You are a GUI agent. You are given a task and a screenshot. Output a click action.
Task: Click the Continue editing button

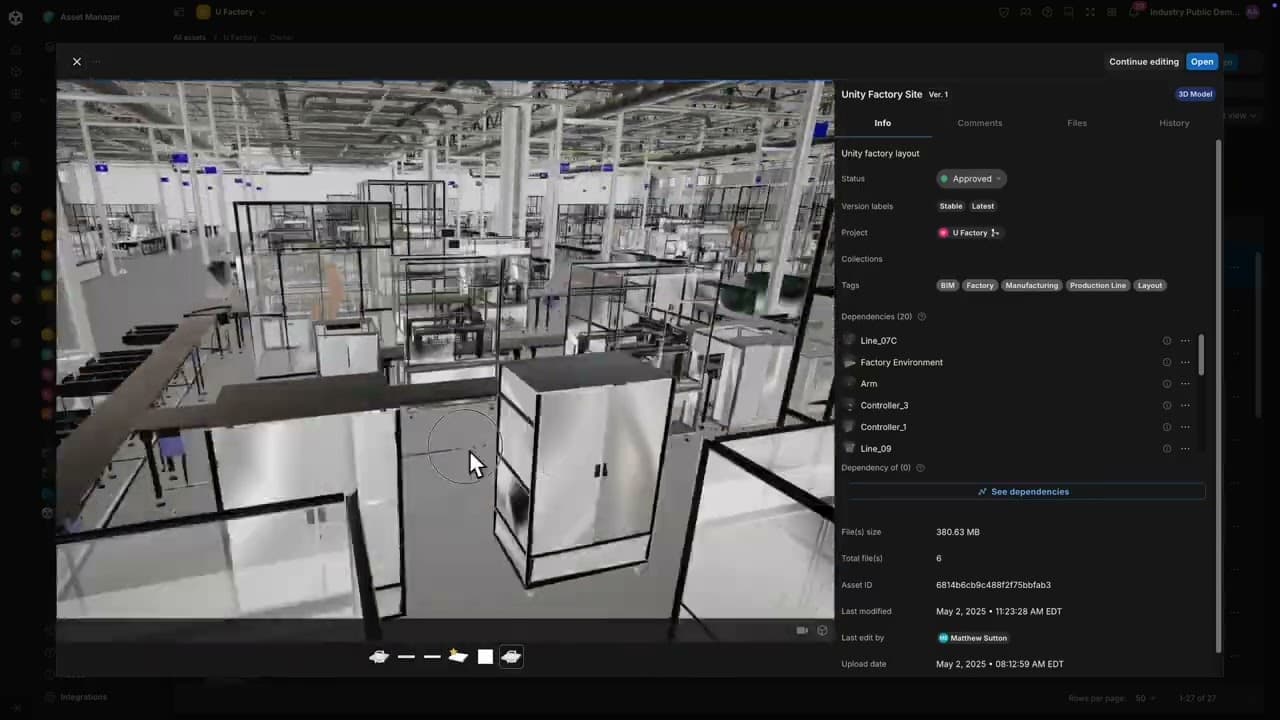1144,62
